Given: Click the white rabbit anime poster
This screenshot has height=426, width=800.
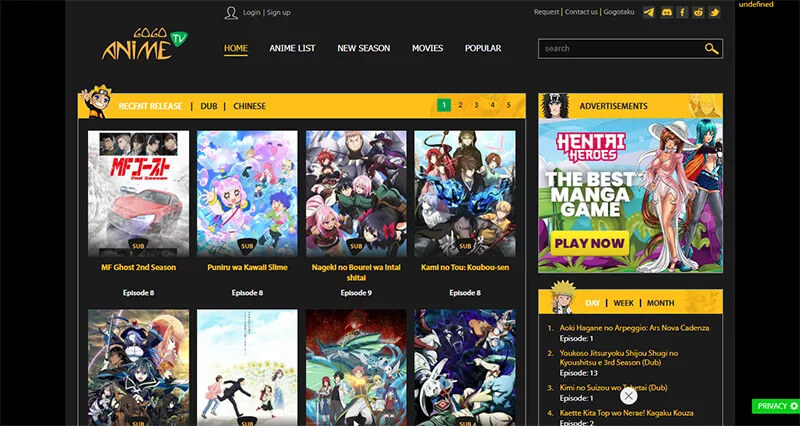Looking at the screenshot, I should point(465,367).
